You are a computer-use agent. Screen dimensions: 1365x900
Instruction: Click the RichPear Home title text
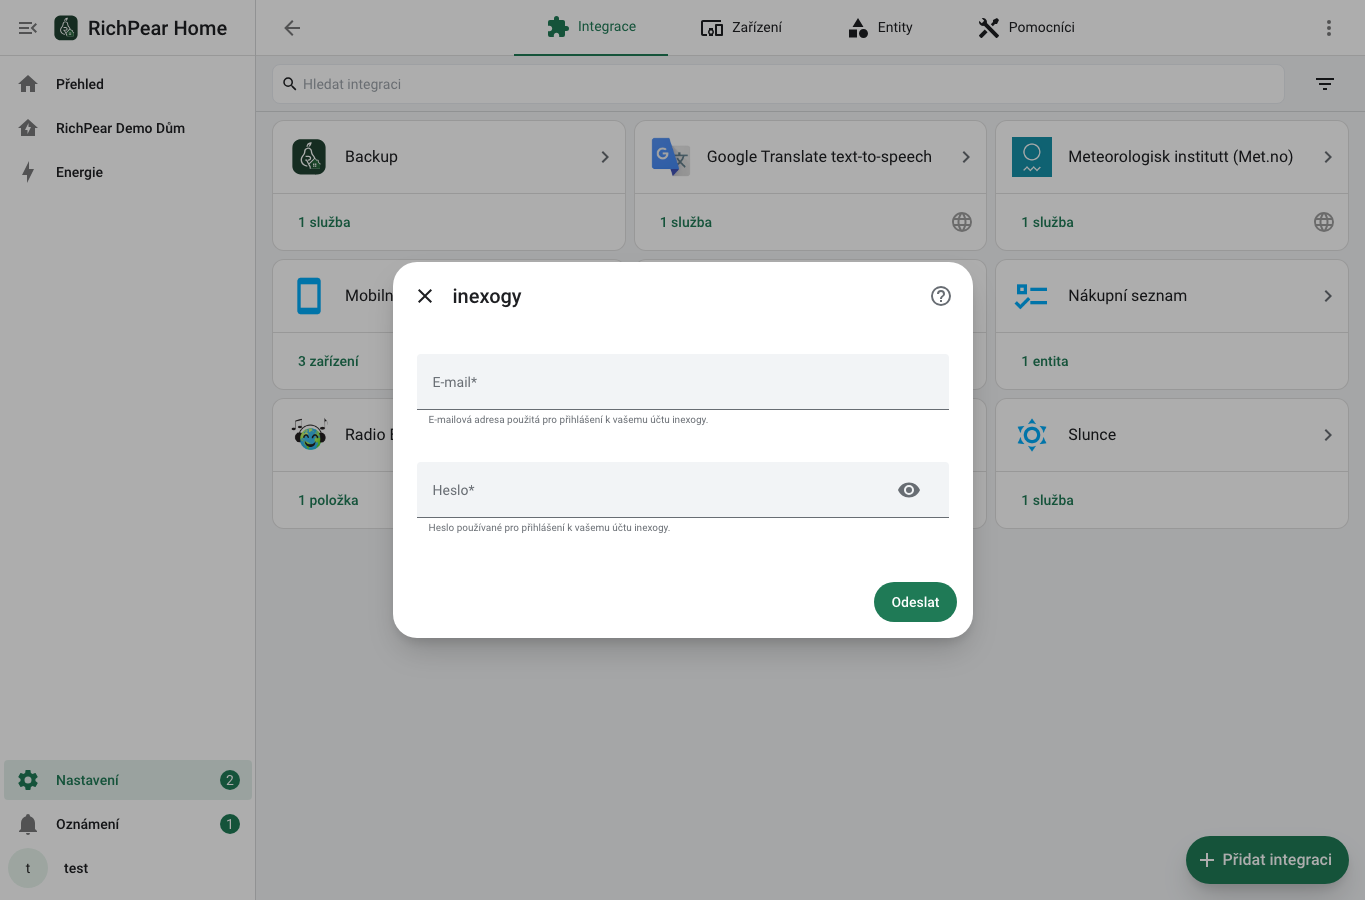click(158, 28)
